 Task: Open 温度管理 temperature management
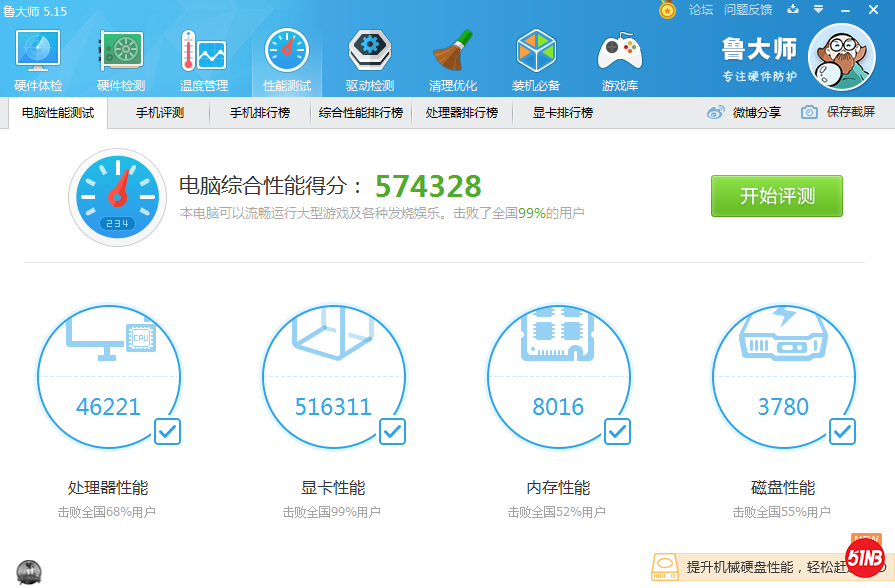203,57
